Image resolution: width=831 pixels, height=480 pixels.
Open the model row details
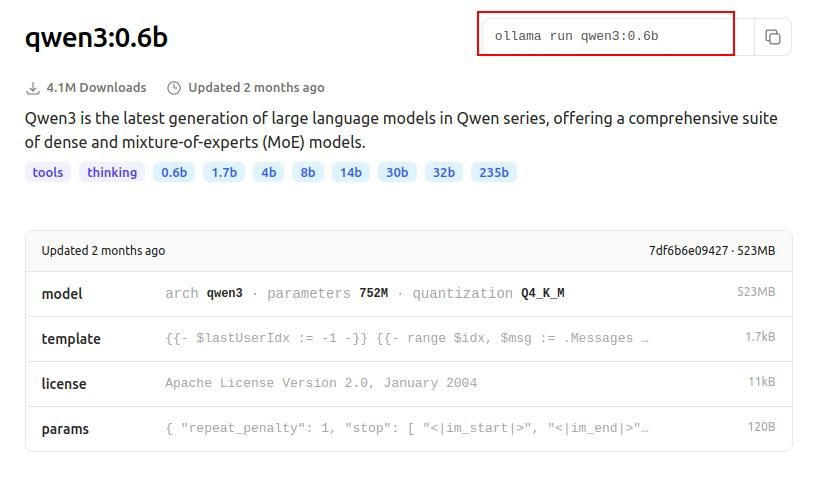[409, 294]
